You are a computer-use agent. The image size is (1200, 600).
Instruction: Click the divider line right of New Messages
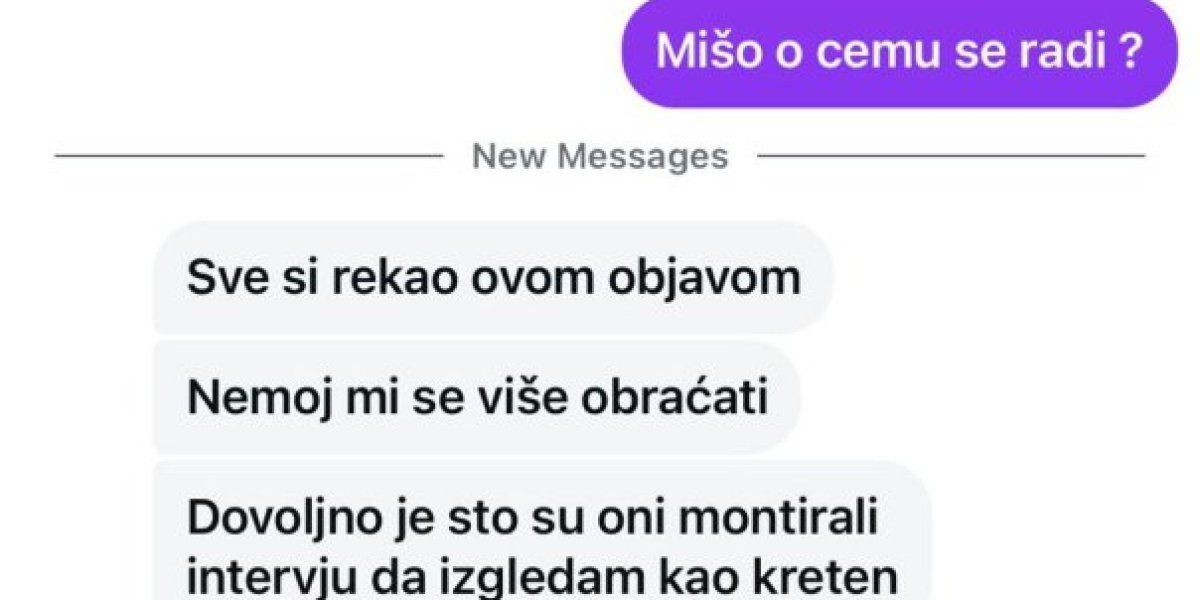click(x=951, y=156)
